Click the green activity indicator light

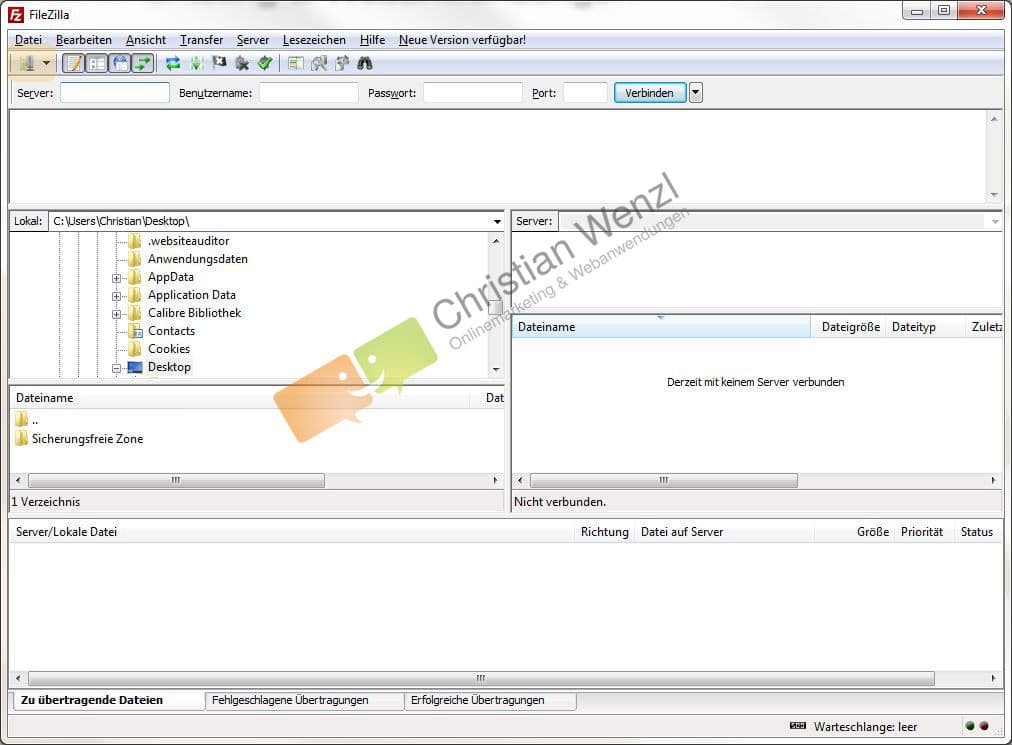pyautogui.click(x=969, y=726)
